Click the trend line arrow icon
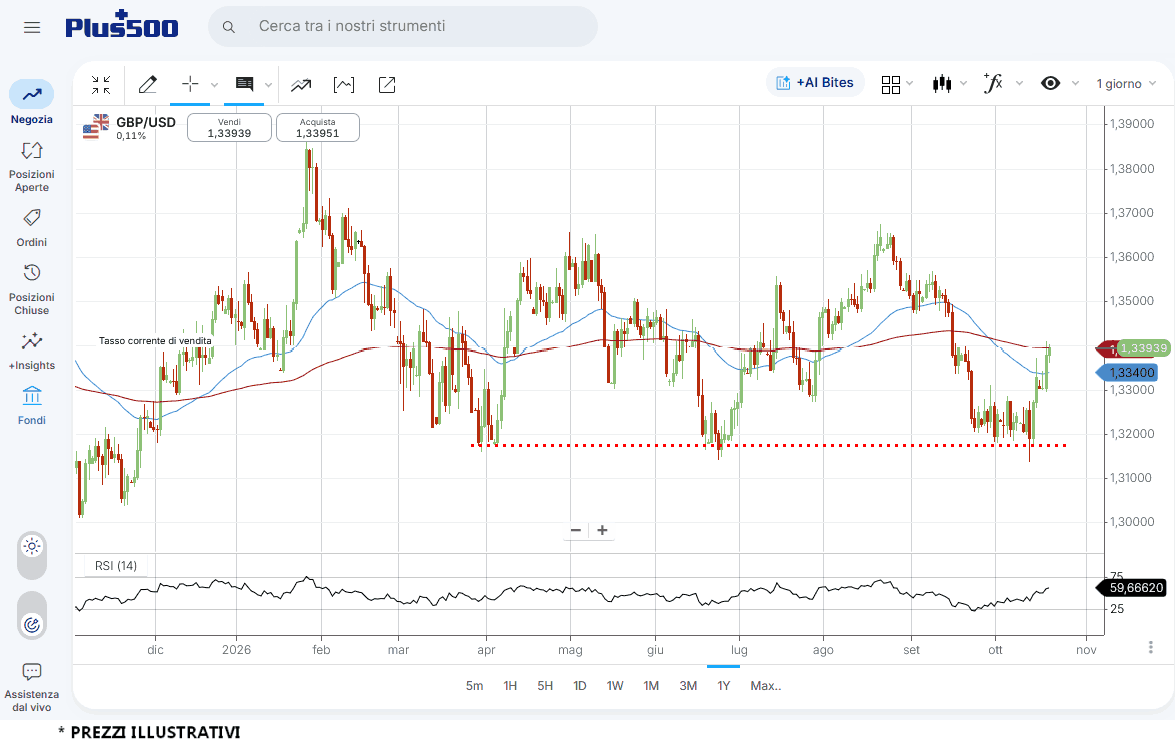Screen dimensions: 1175x743 301,85
